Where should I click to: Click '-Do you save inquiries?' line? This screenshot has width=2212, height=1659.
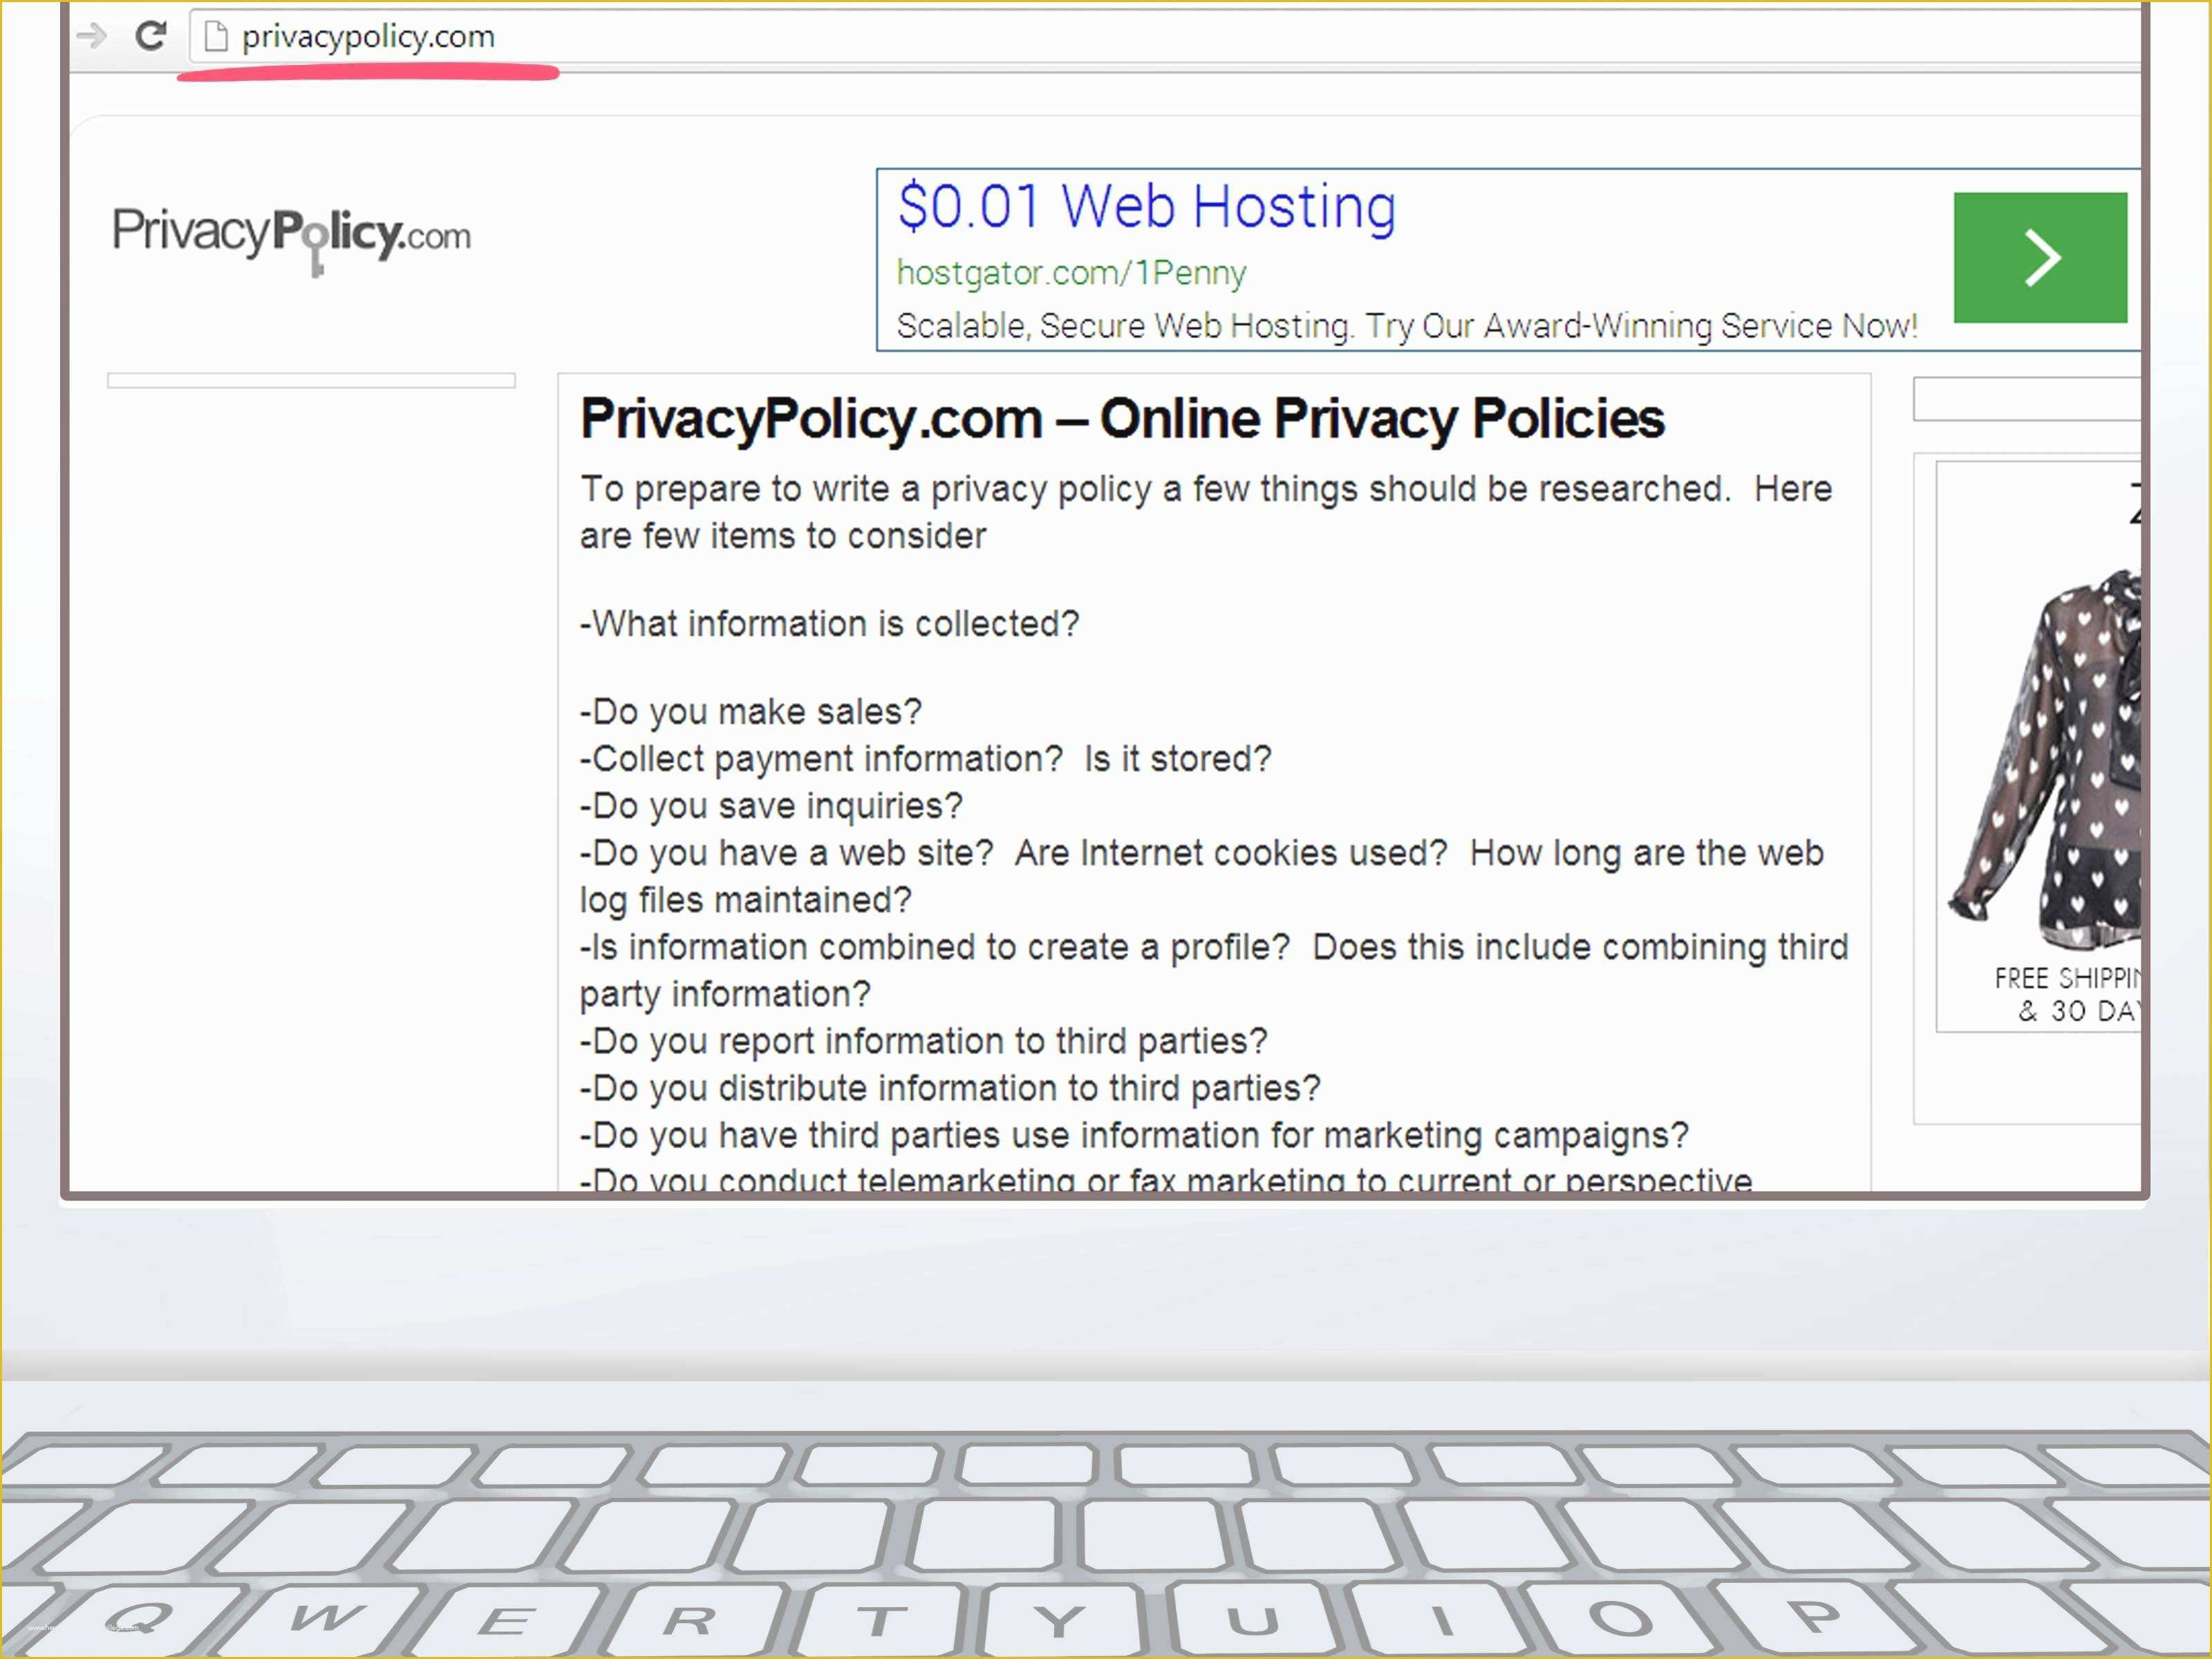coord(771,805)
